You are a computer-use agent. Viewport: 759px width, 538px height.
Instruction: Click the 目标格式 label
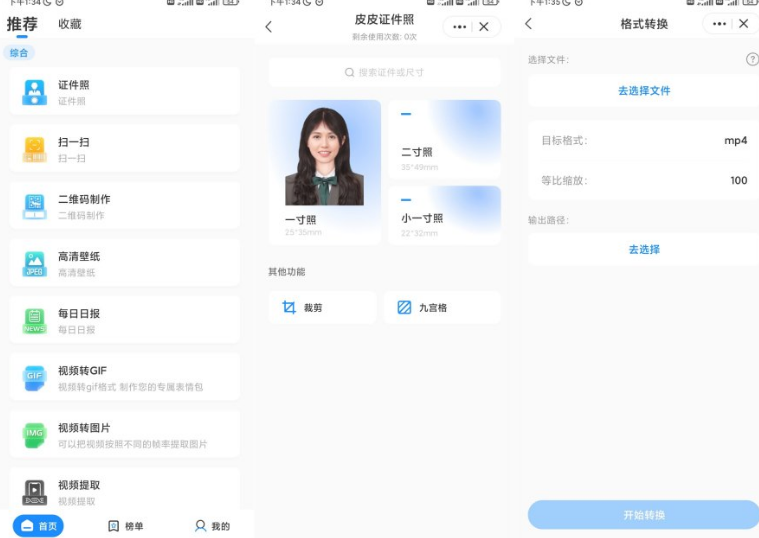pyautogui.click(x=564, y=140)
